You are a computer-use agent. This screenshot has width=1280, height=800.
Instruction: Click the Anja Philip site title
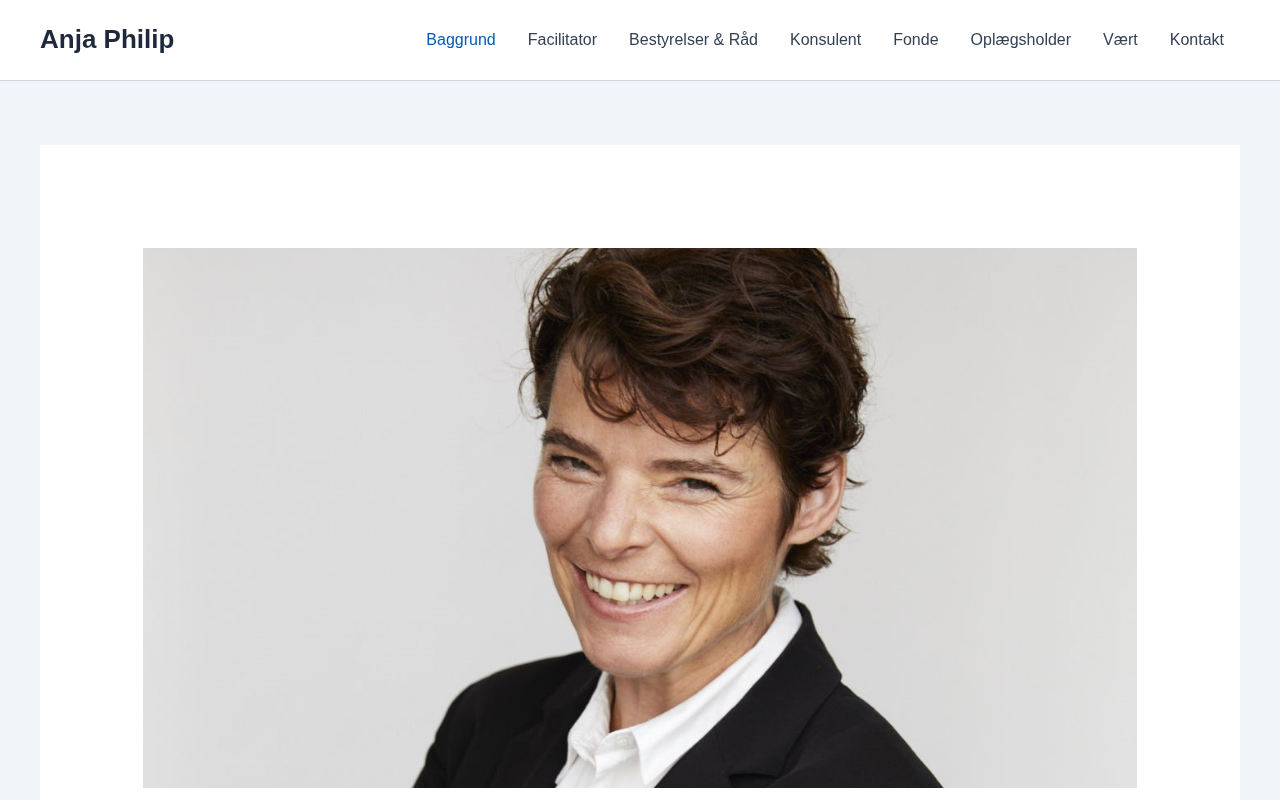coord(107,39)
